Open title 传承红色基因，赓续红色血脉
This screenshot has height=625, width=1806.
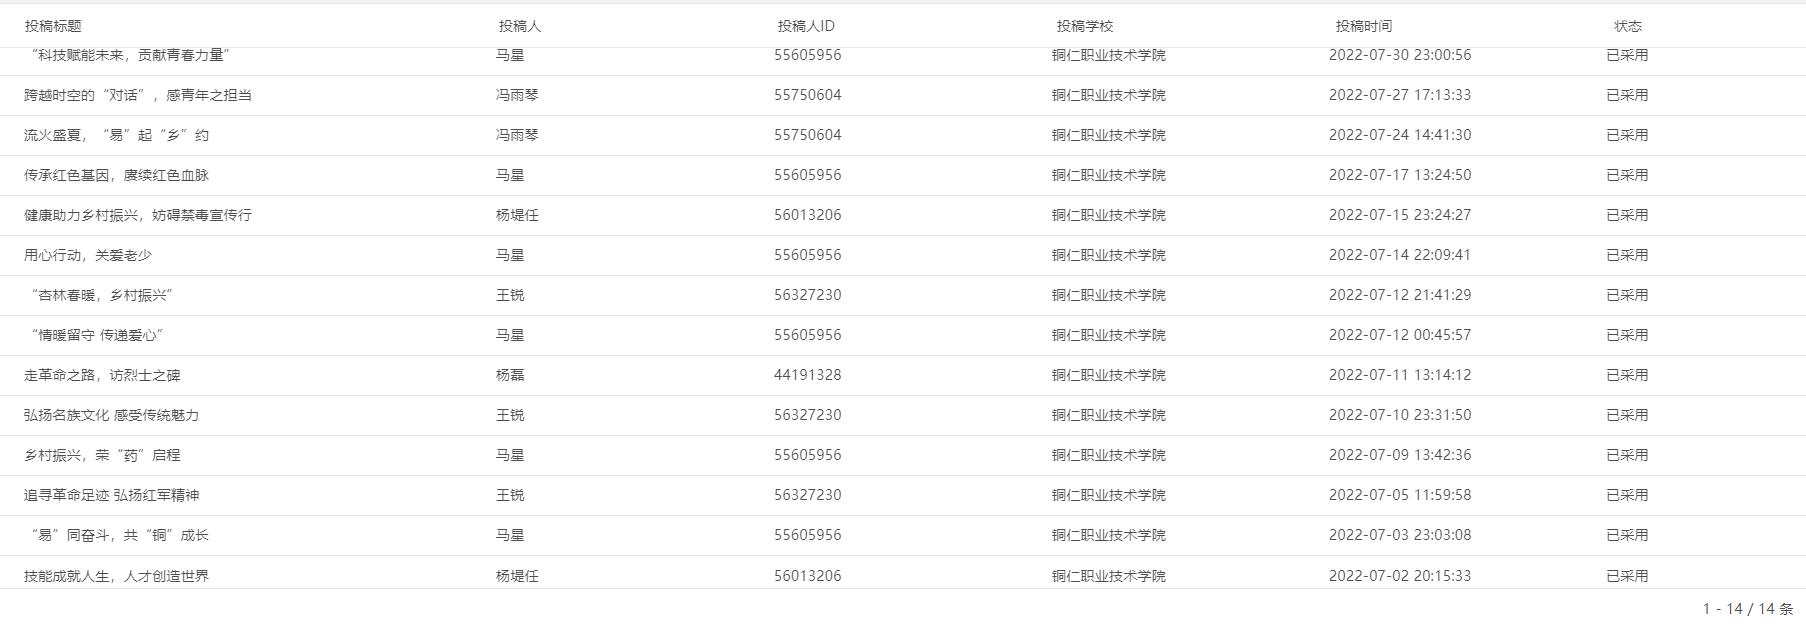tap(117, 175)
